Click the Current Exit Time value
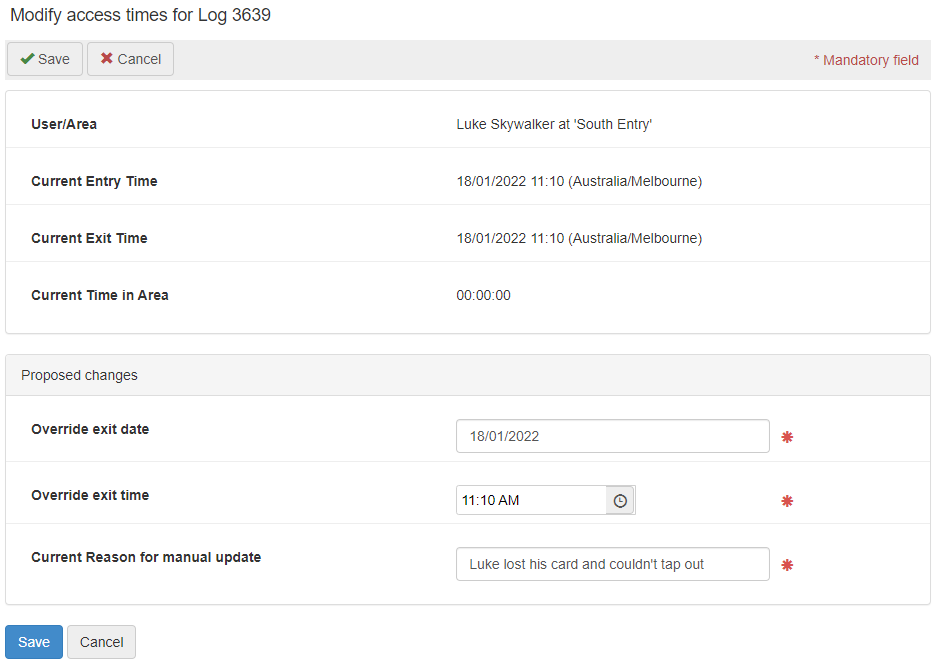Screen dimensions: 941x664 click(x=579, y=238)
